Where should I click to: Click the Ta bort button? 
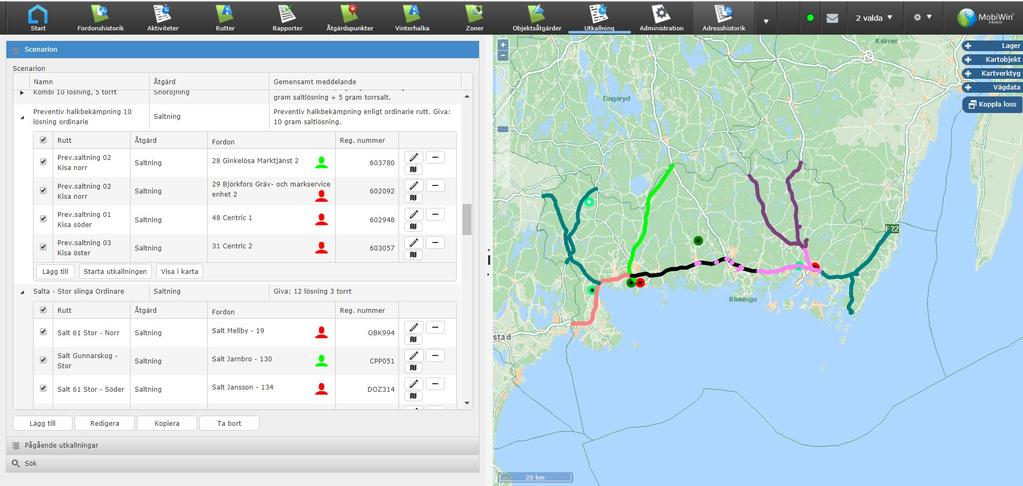point(229,423)
